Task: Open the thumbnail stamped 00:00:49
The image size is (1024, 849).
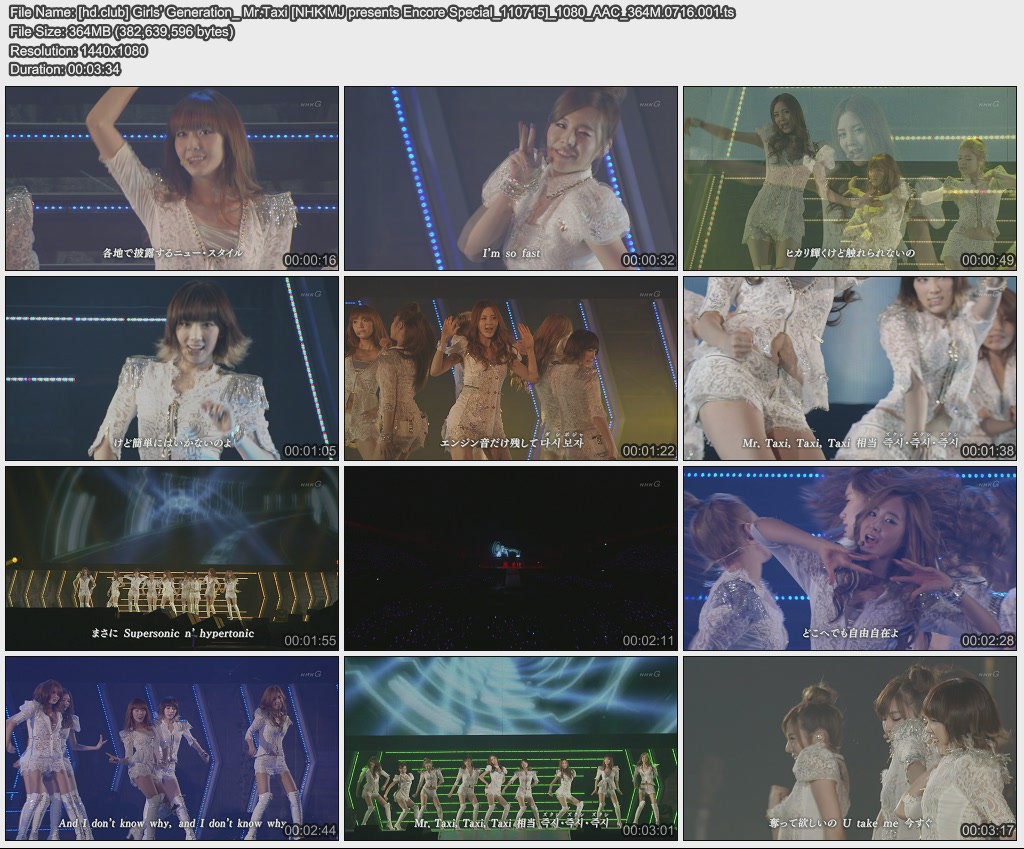Action: (850, 178)
